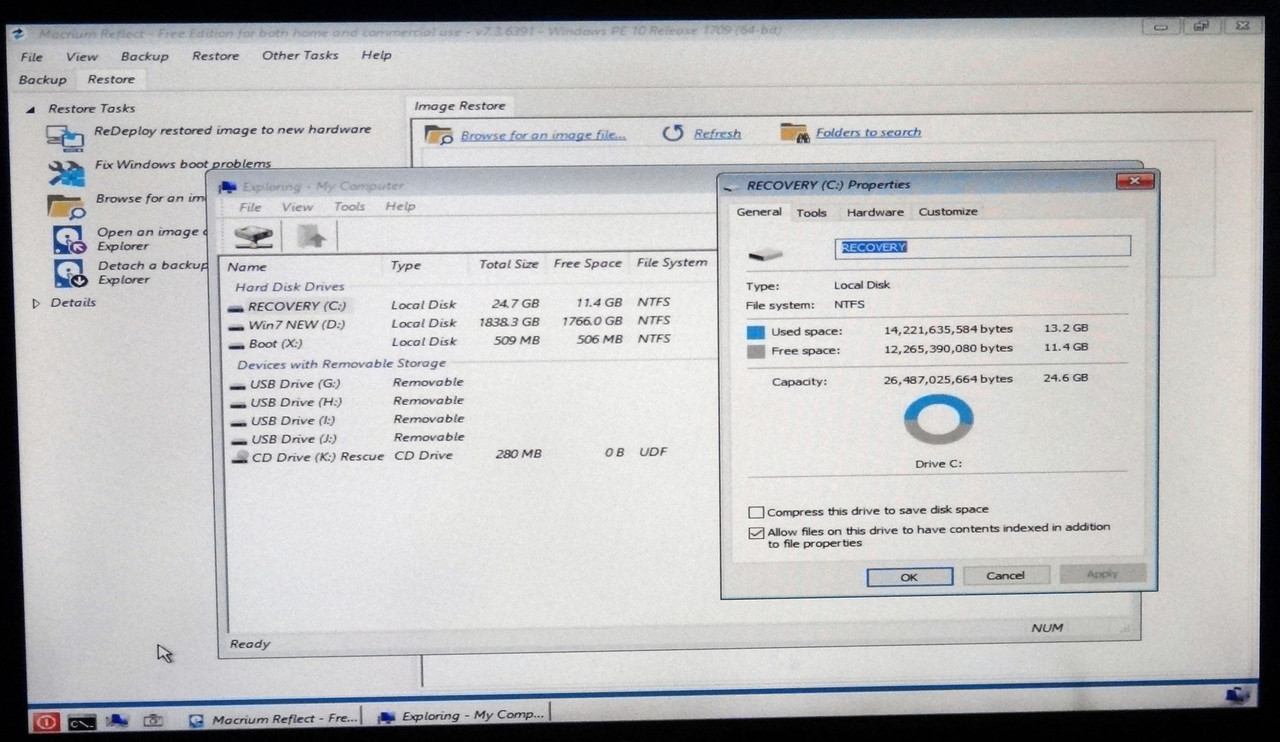Screen dimensions: 1280x742
Task: Click the Folders to search icon
Action: pyautogui.click(x=794, y=132)
